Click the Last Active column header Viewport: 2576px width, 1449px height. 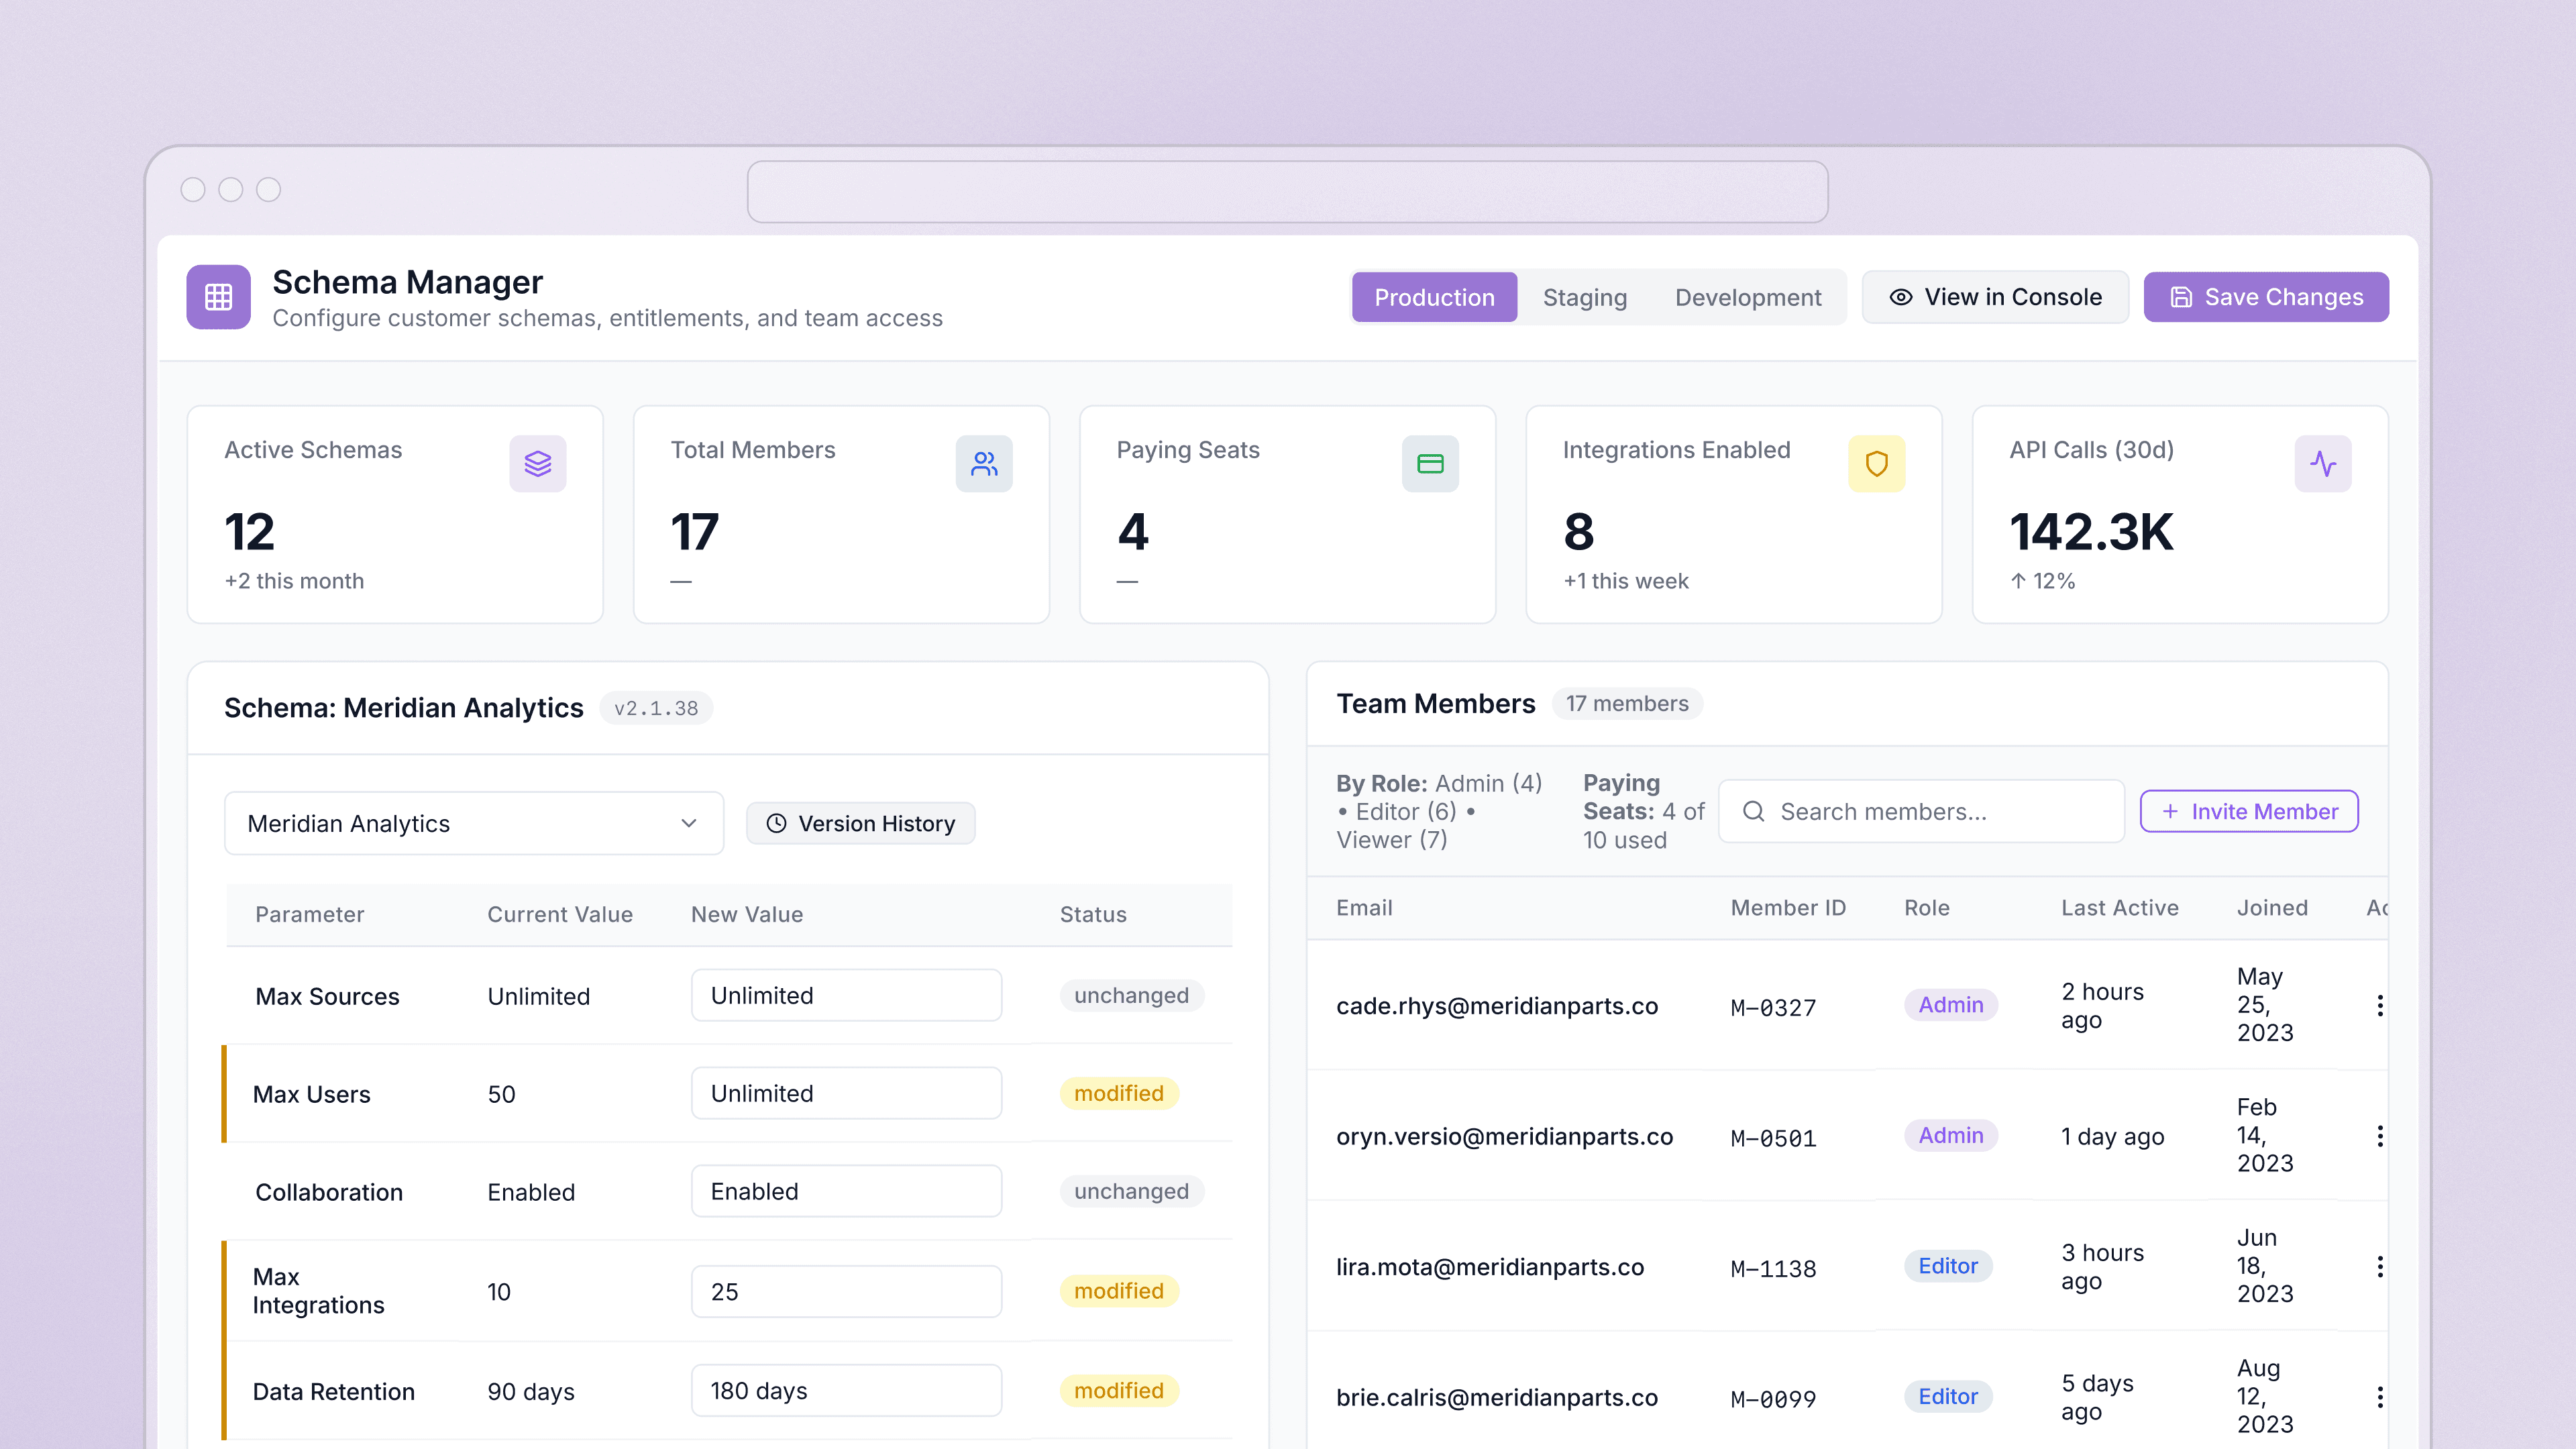2119,907
